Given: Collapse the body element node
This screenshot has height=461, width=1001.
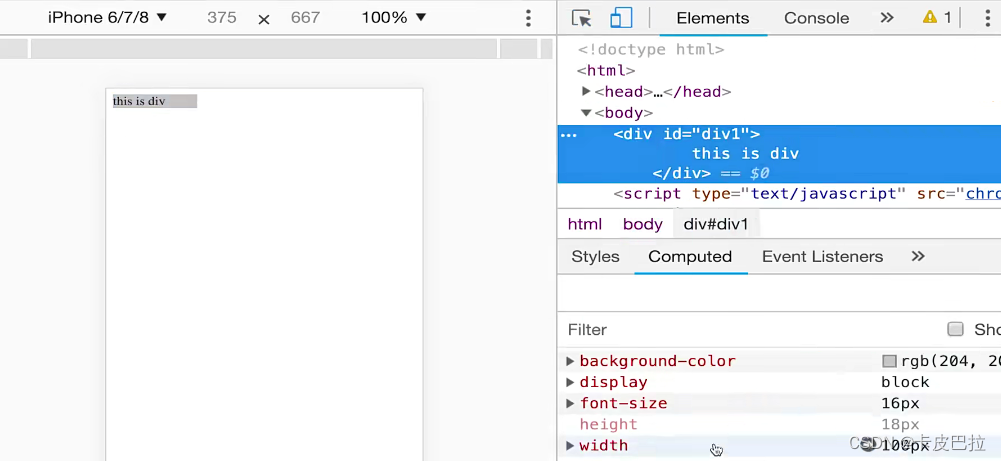Looking at the screenshot, I should pos(586,113).
